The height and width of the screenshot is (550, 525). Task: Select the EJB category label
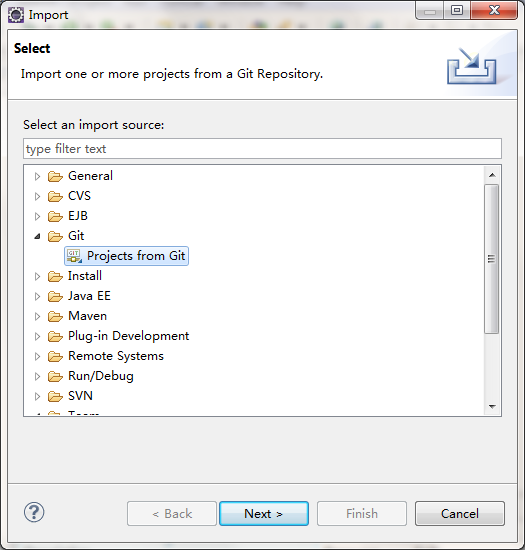tap(78, 216)
